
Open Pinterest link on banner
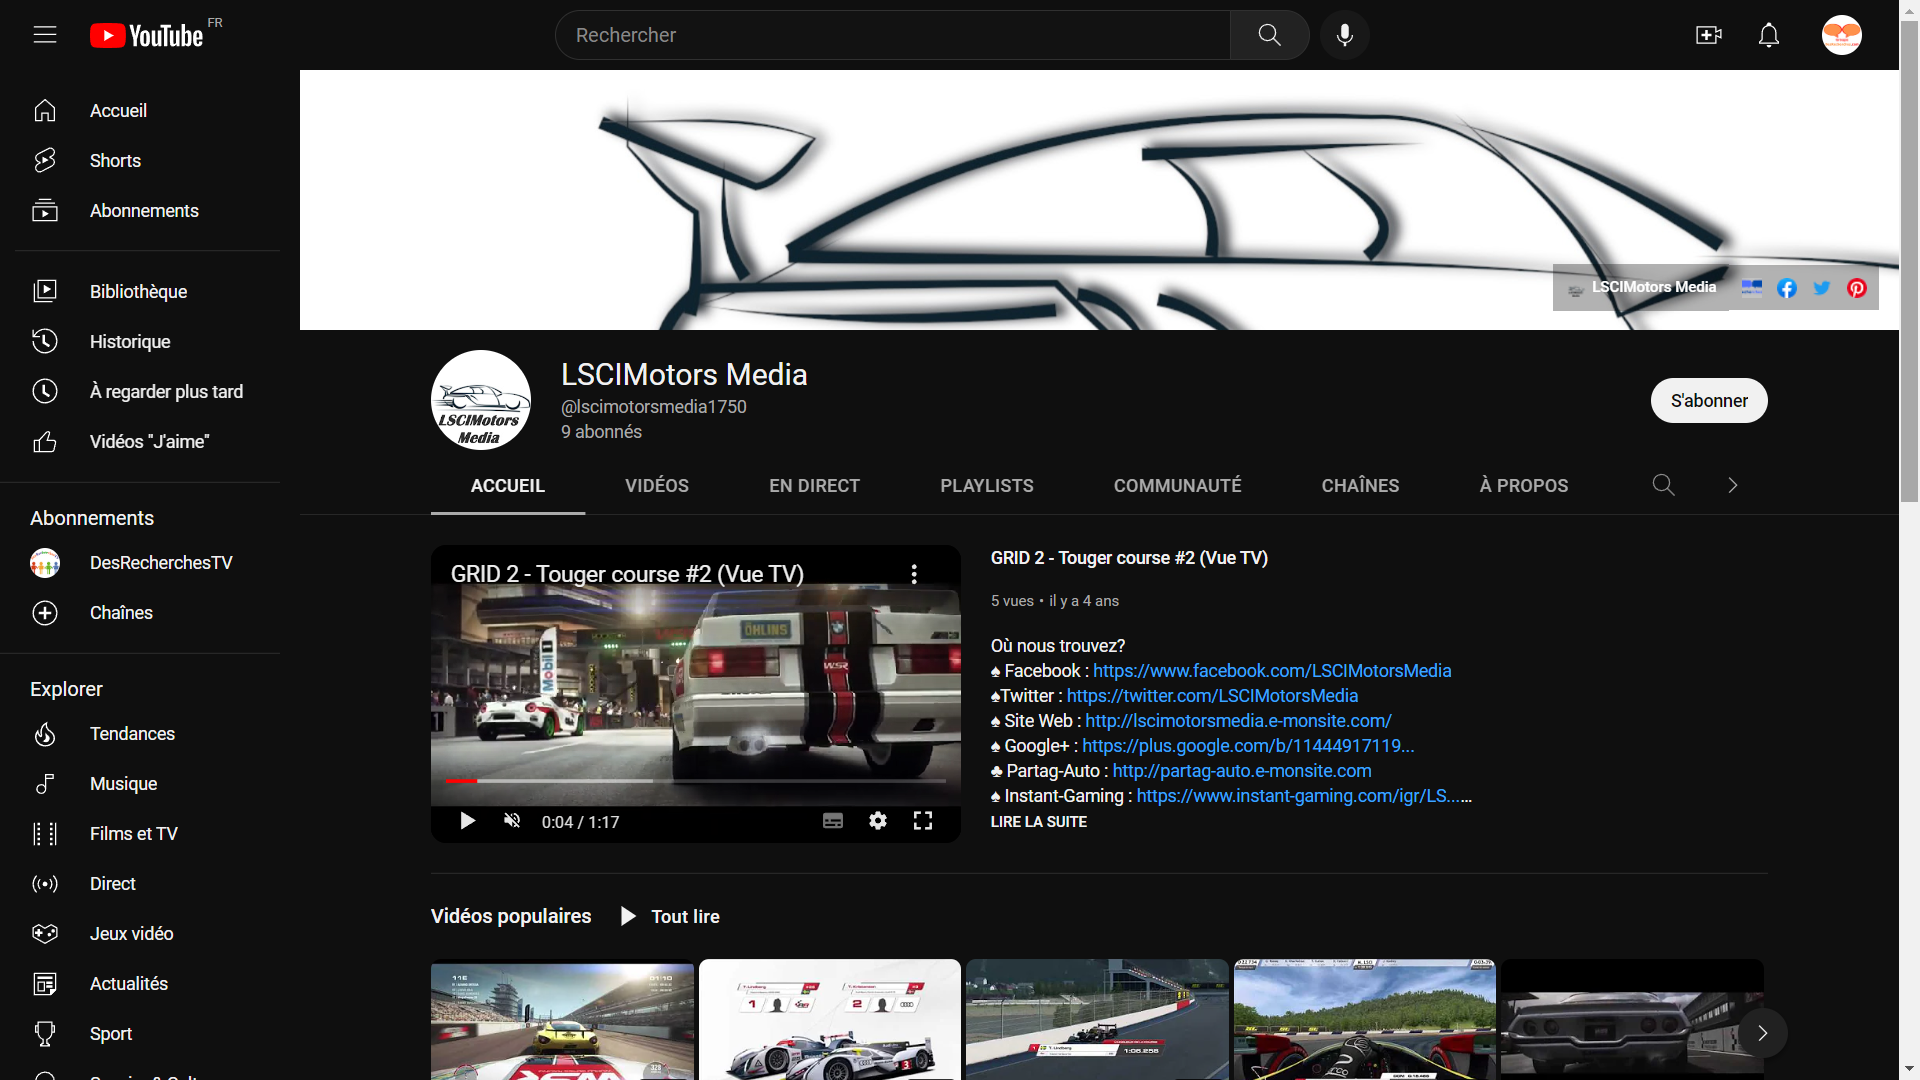[x=1857, y=288]
